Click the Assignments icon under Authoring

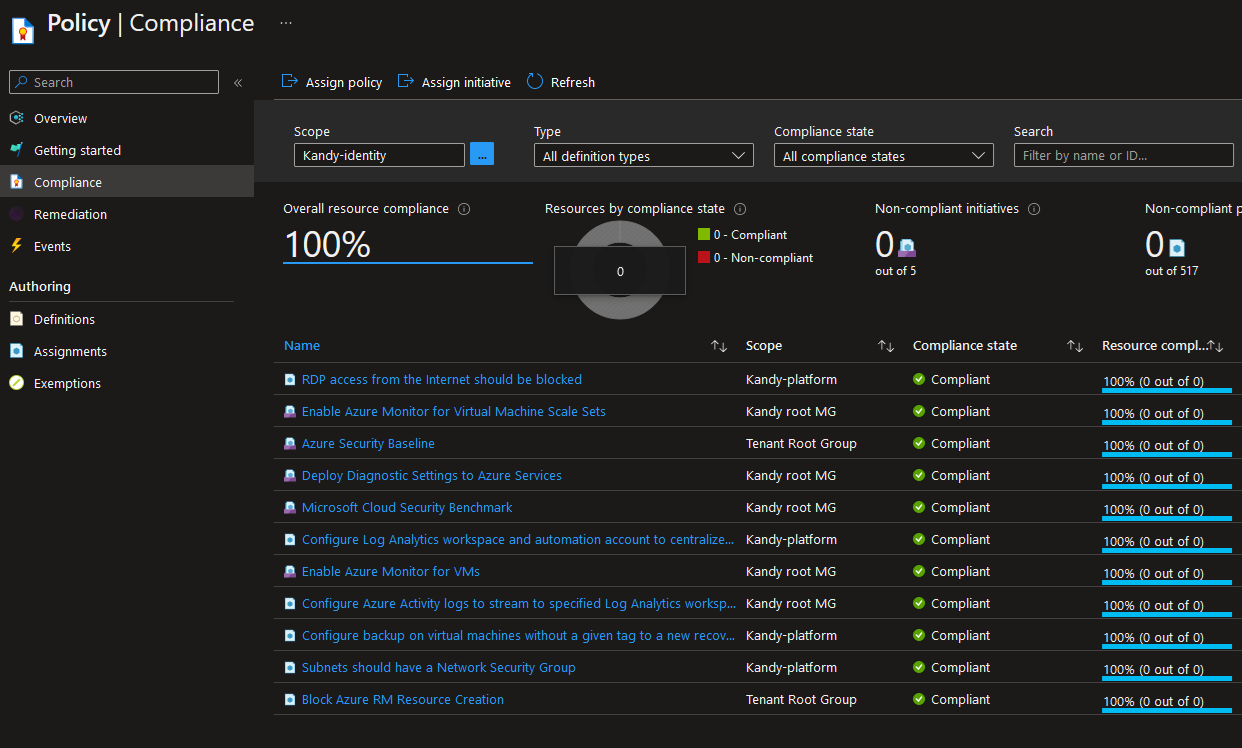pos(16,351)
